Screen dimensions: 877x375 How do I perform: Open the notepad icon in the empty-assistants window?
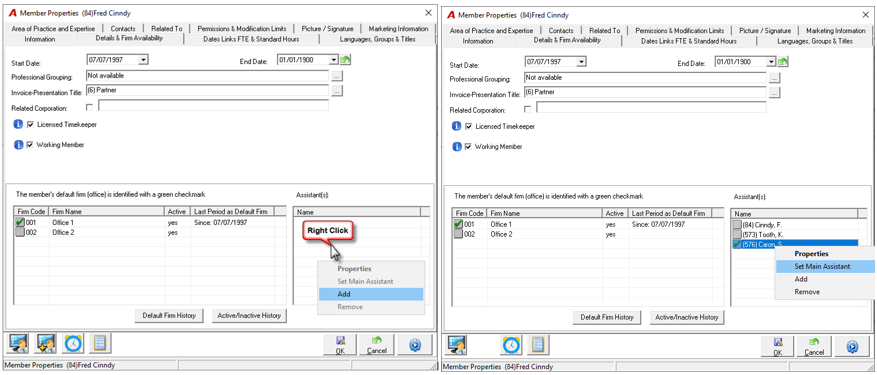pyautogui.click(x=101, y=343)
